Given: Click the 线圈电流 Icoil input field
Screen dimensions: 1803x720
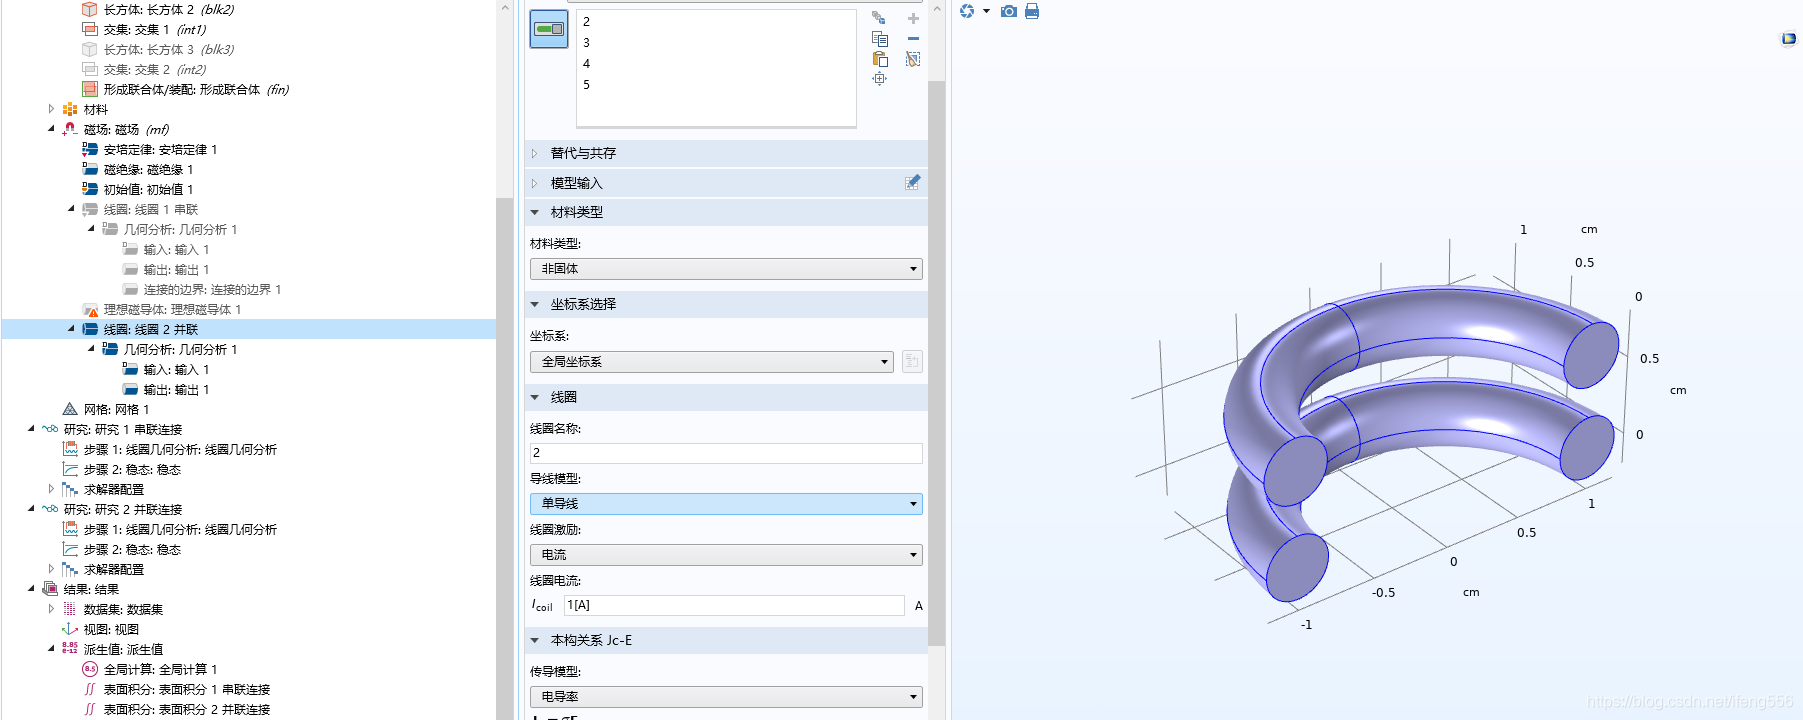Looking at the screenshot, I should [734, 605].
